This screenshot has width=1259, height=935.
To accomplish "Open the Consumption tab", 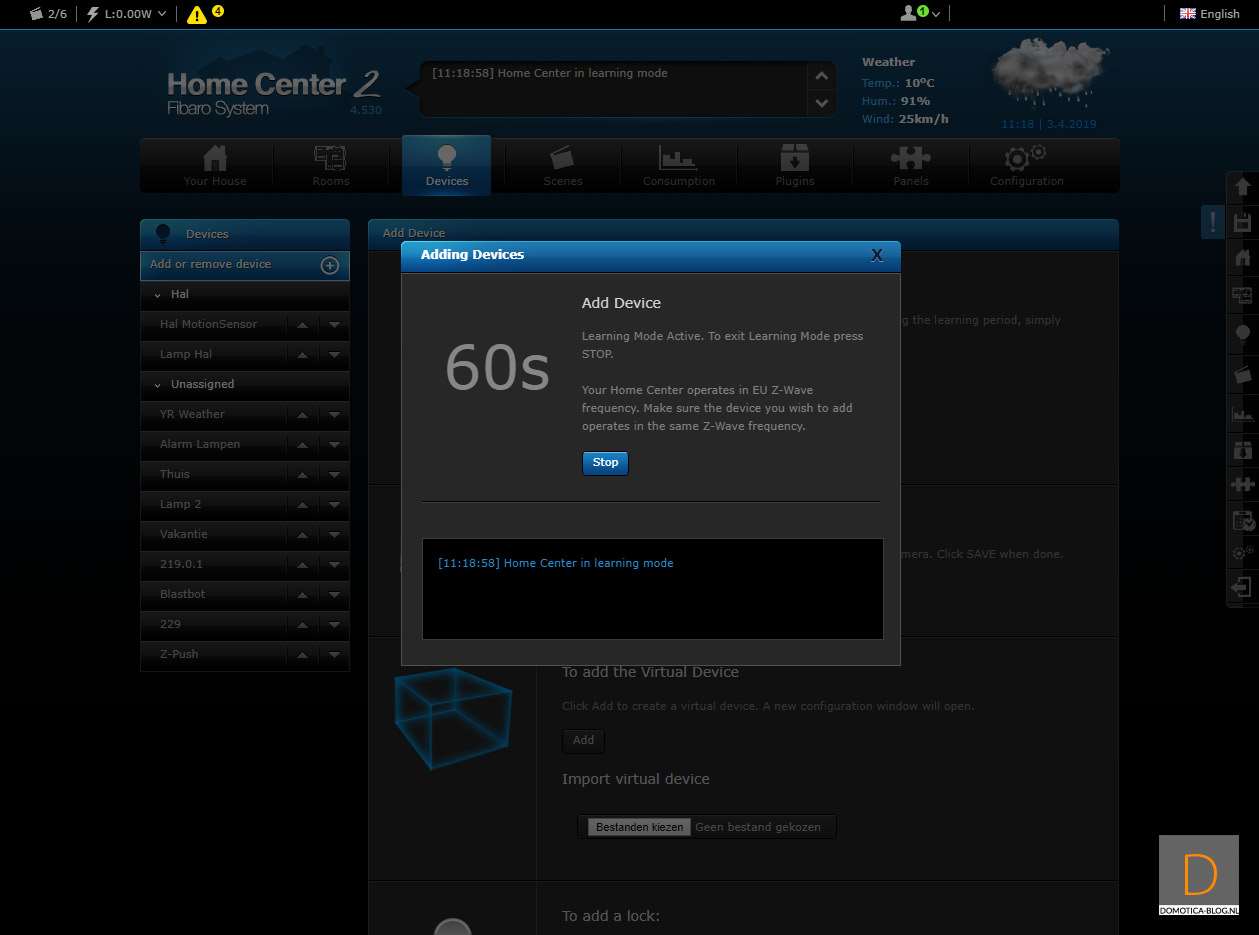I will [x=679, y=166].
